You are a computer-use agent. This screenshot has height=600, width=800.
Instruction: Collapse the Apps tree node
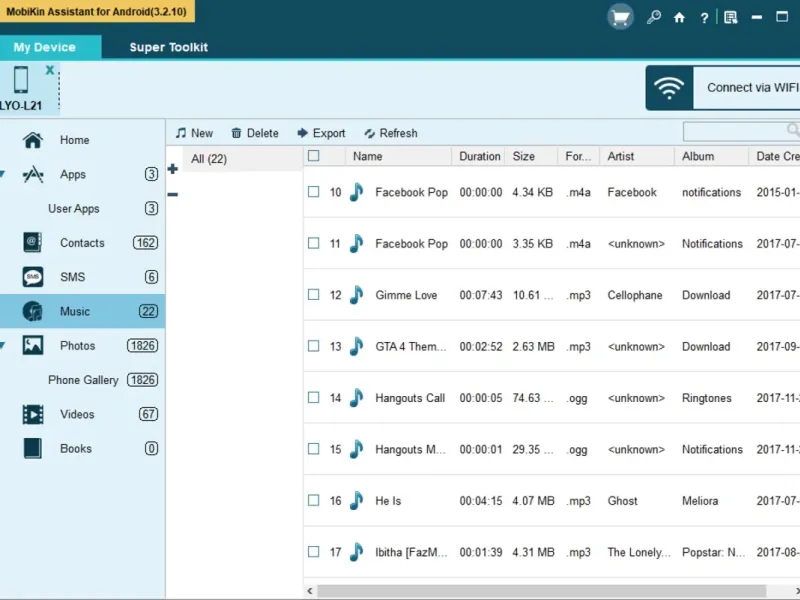(3, 175)
